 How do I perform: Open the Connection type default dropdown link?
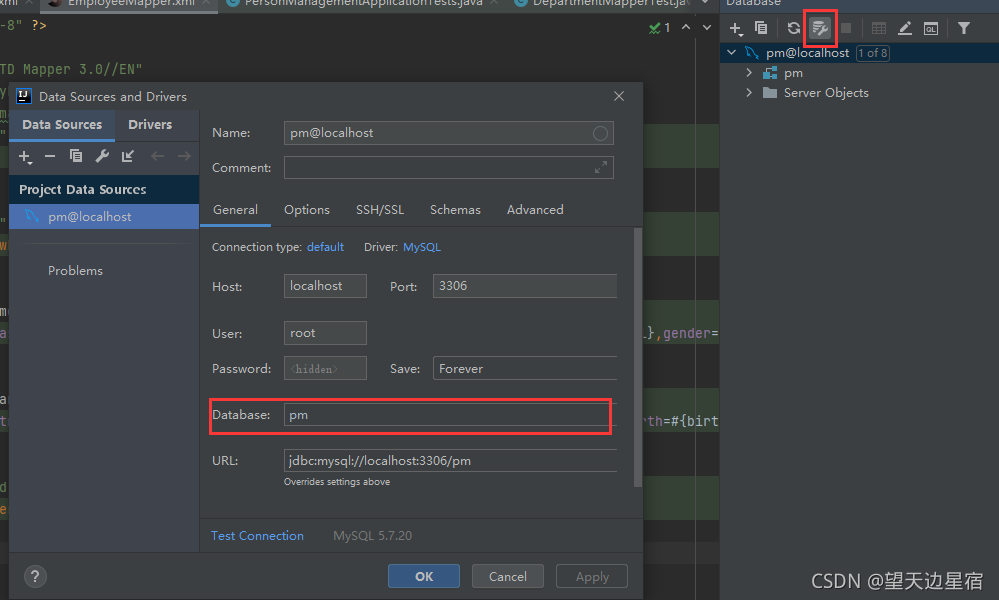click(x=325, y=247)
